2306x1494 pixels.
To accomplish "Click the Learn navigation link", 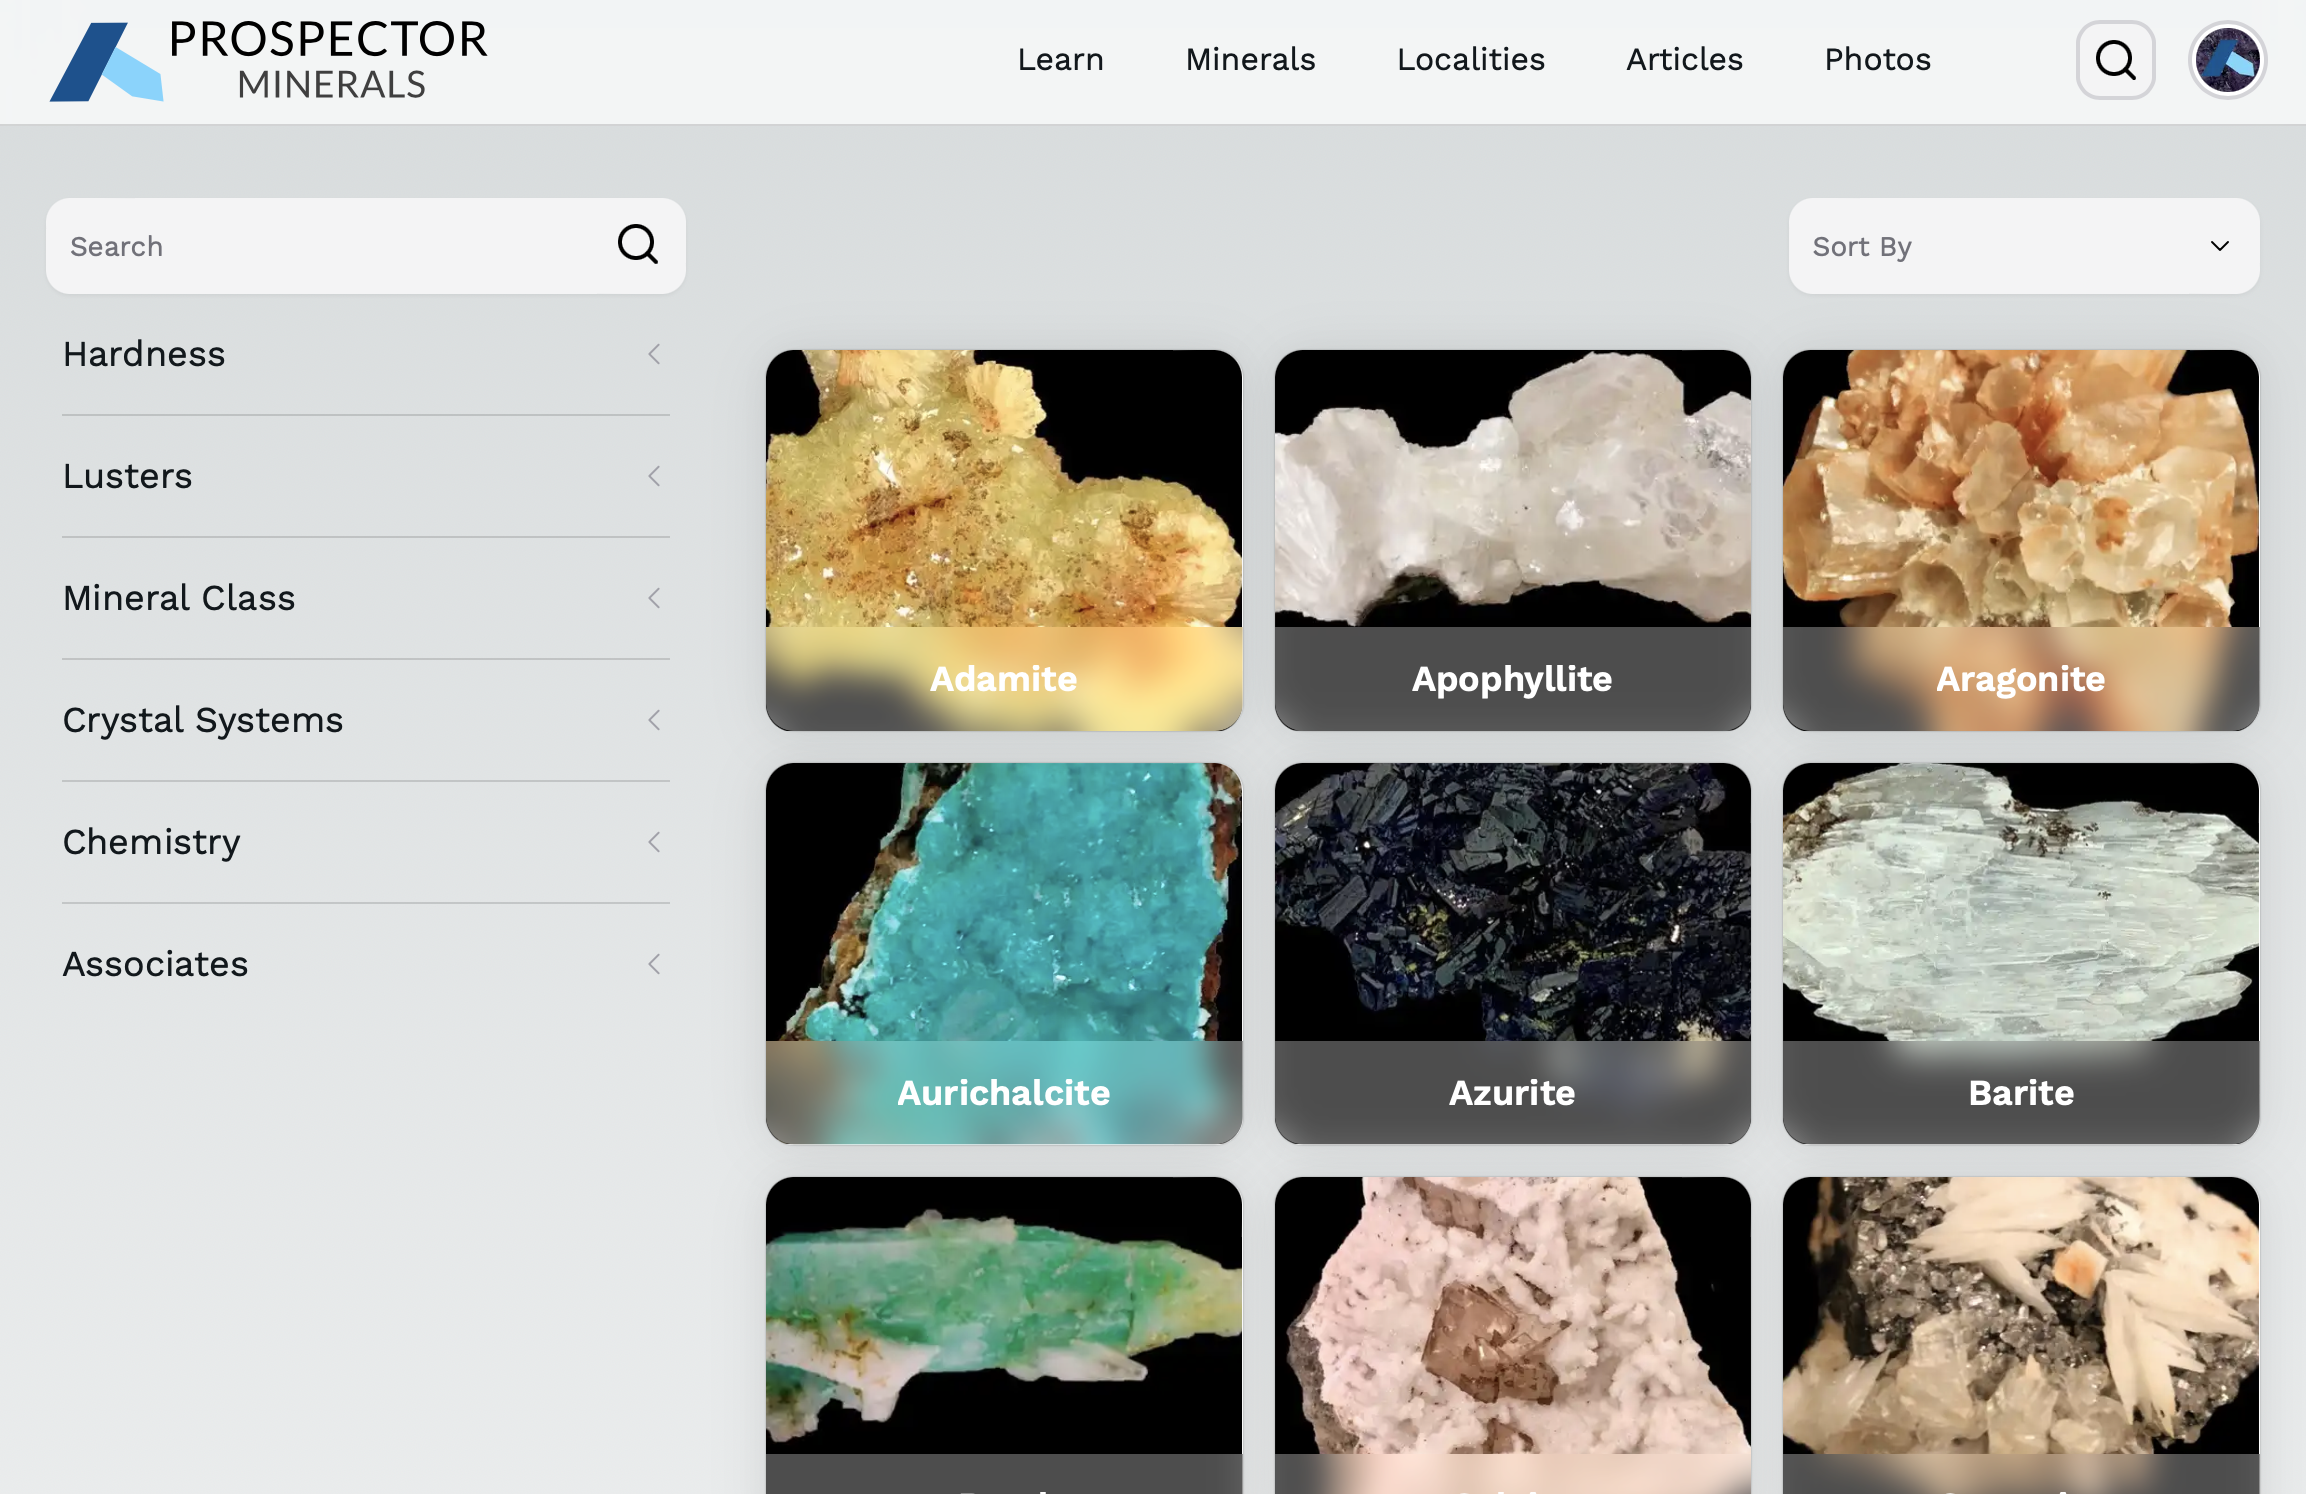I will (1061, 59).
